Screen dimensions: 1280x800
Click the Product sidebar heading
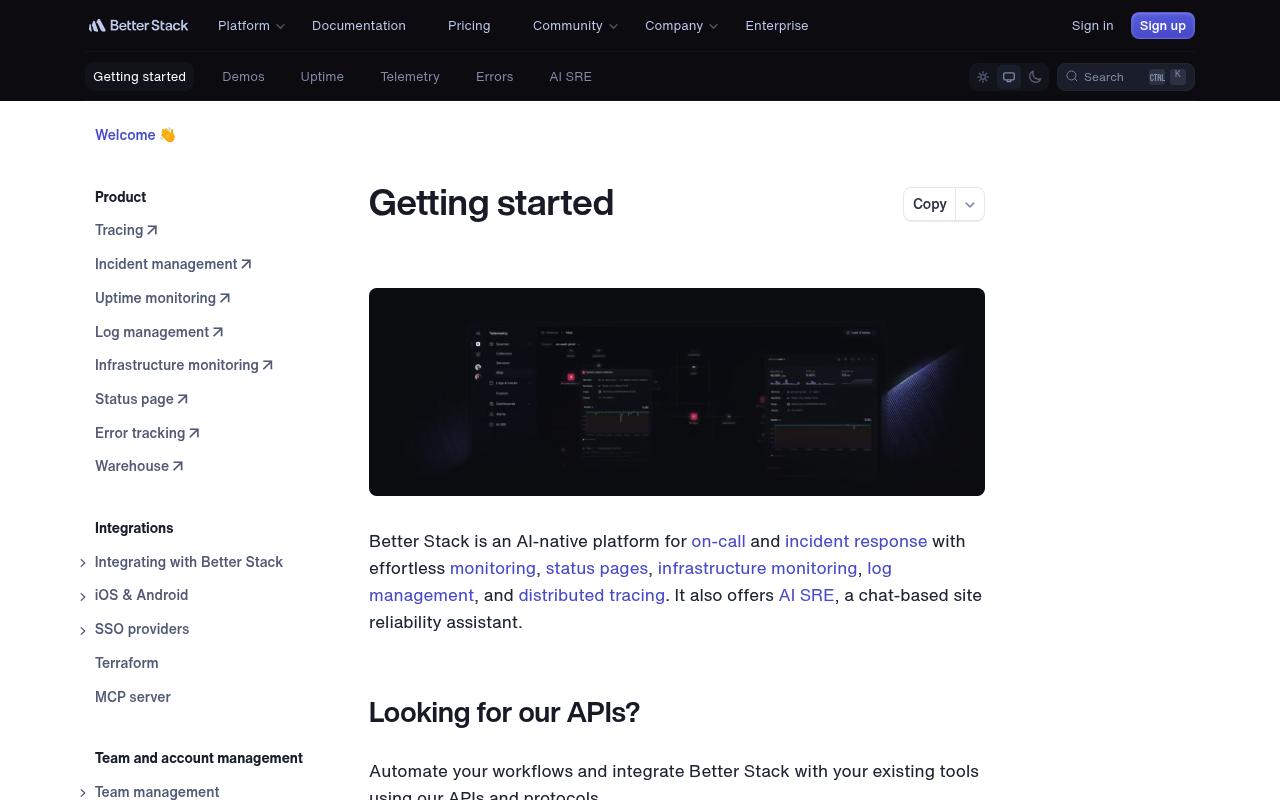(x=121, y=197)
